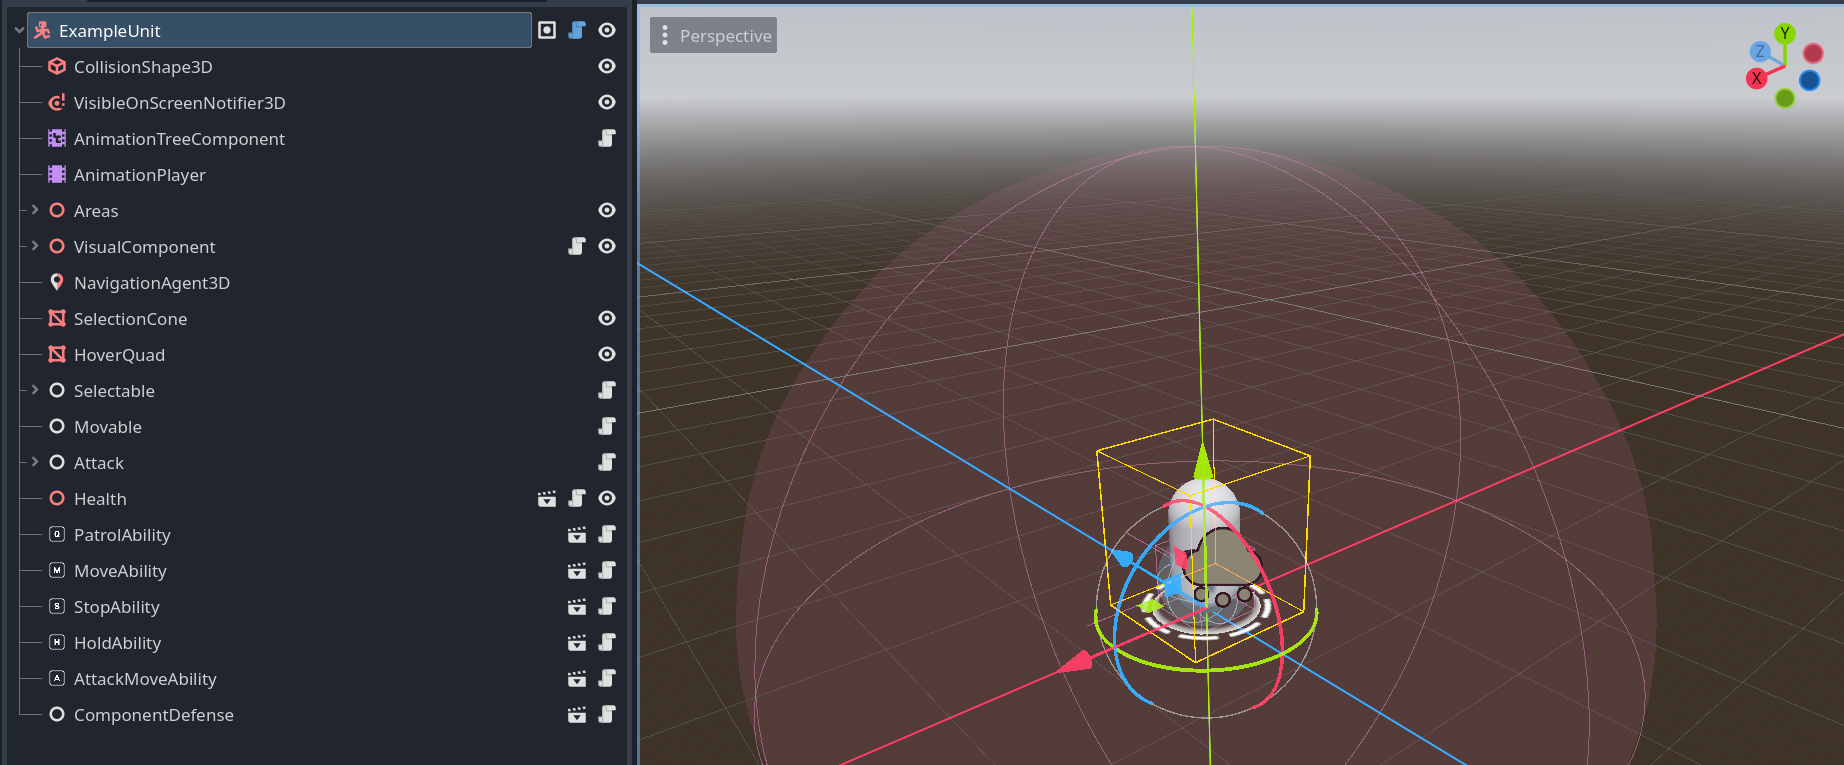Open AnimationTreeComponent script icon
Viewport: 1844px width, 765px height.
pyautogui.click(x=607, y=138)
